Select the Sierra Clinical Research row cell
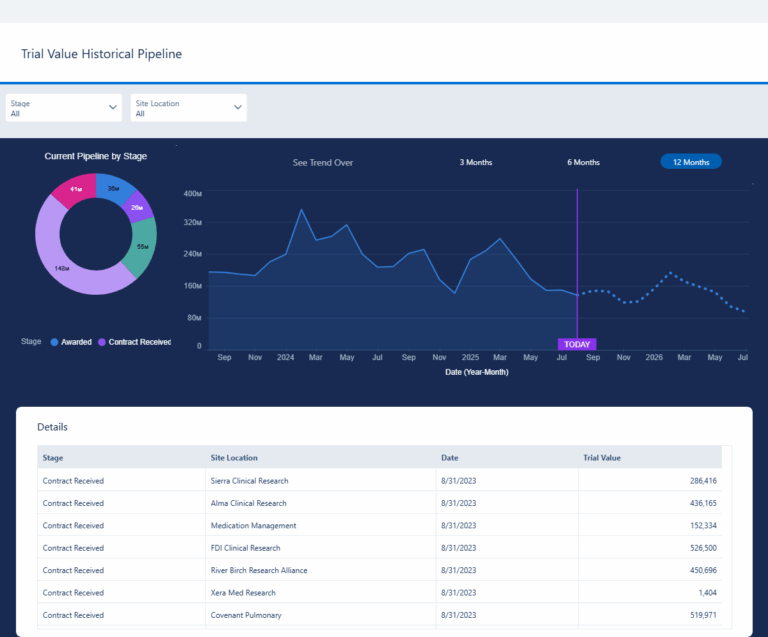This screenshot has height=637, width=768. pyautogui.click(x=249, y=481)
